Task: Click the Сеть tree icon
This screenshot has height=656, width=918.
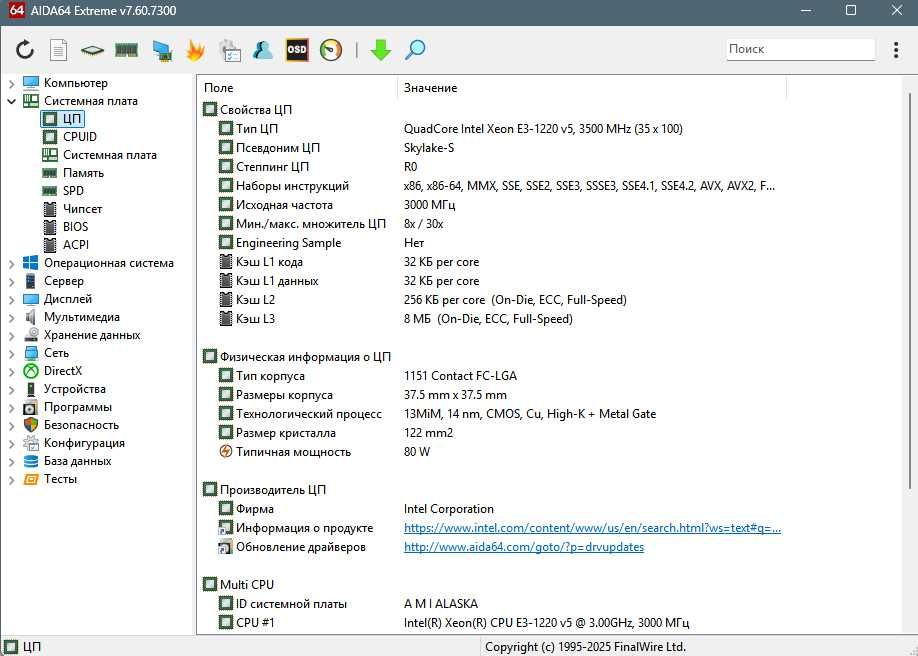Action: pyautogui.click(x=31, y=354)
